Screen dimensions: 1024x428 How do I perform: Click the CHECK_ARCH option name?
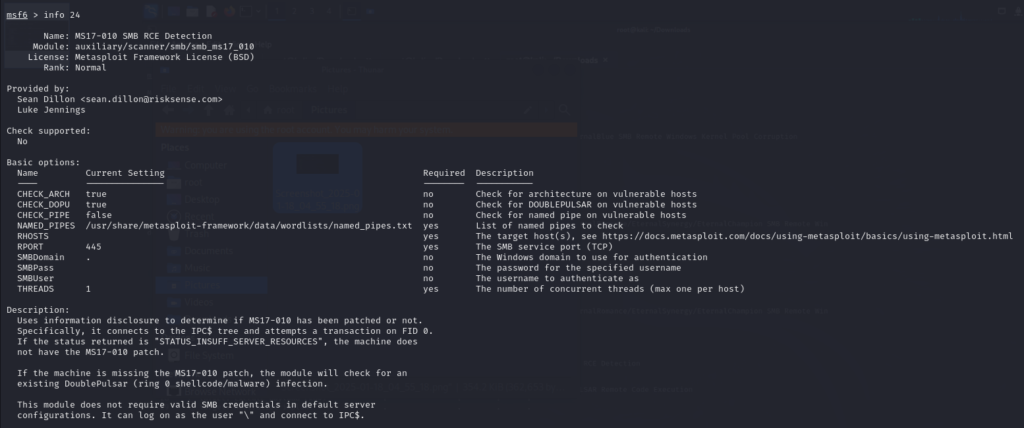tap(43, 193)
